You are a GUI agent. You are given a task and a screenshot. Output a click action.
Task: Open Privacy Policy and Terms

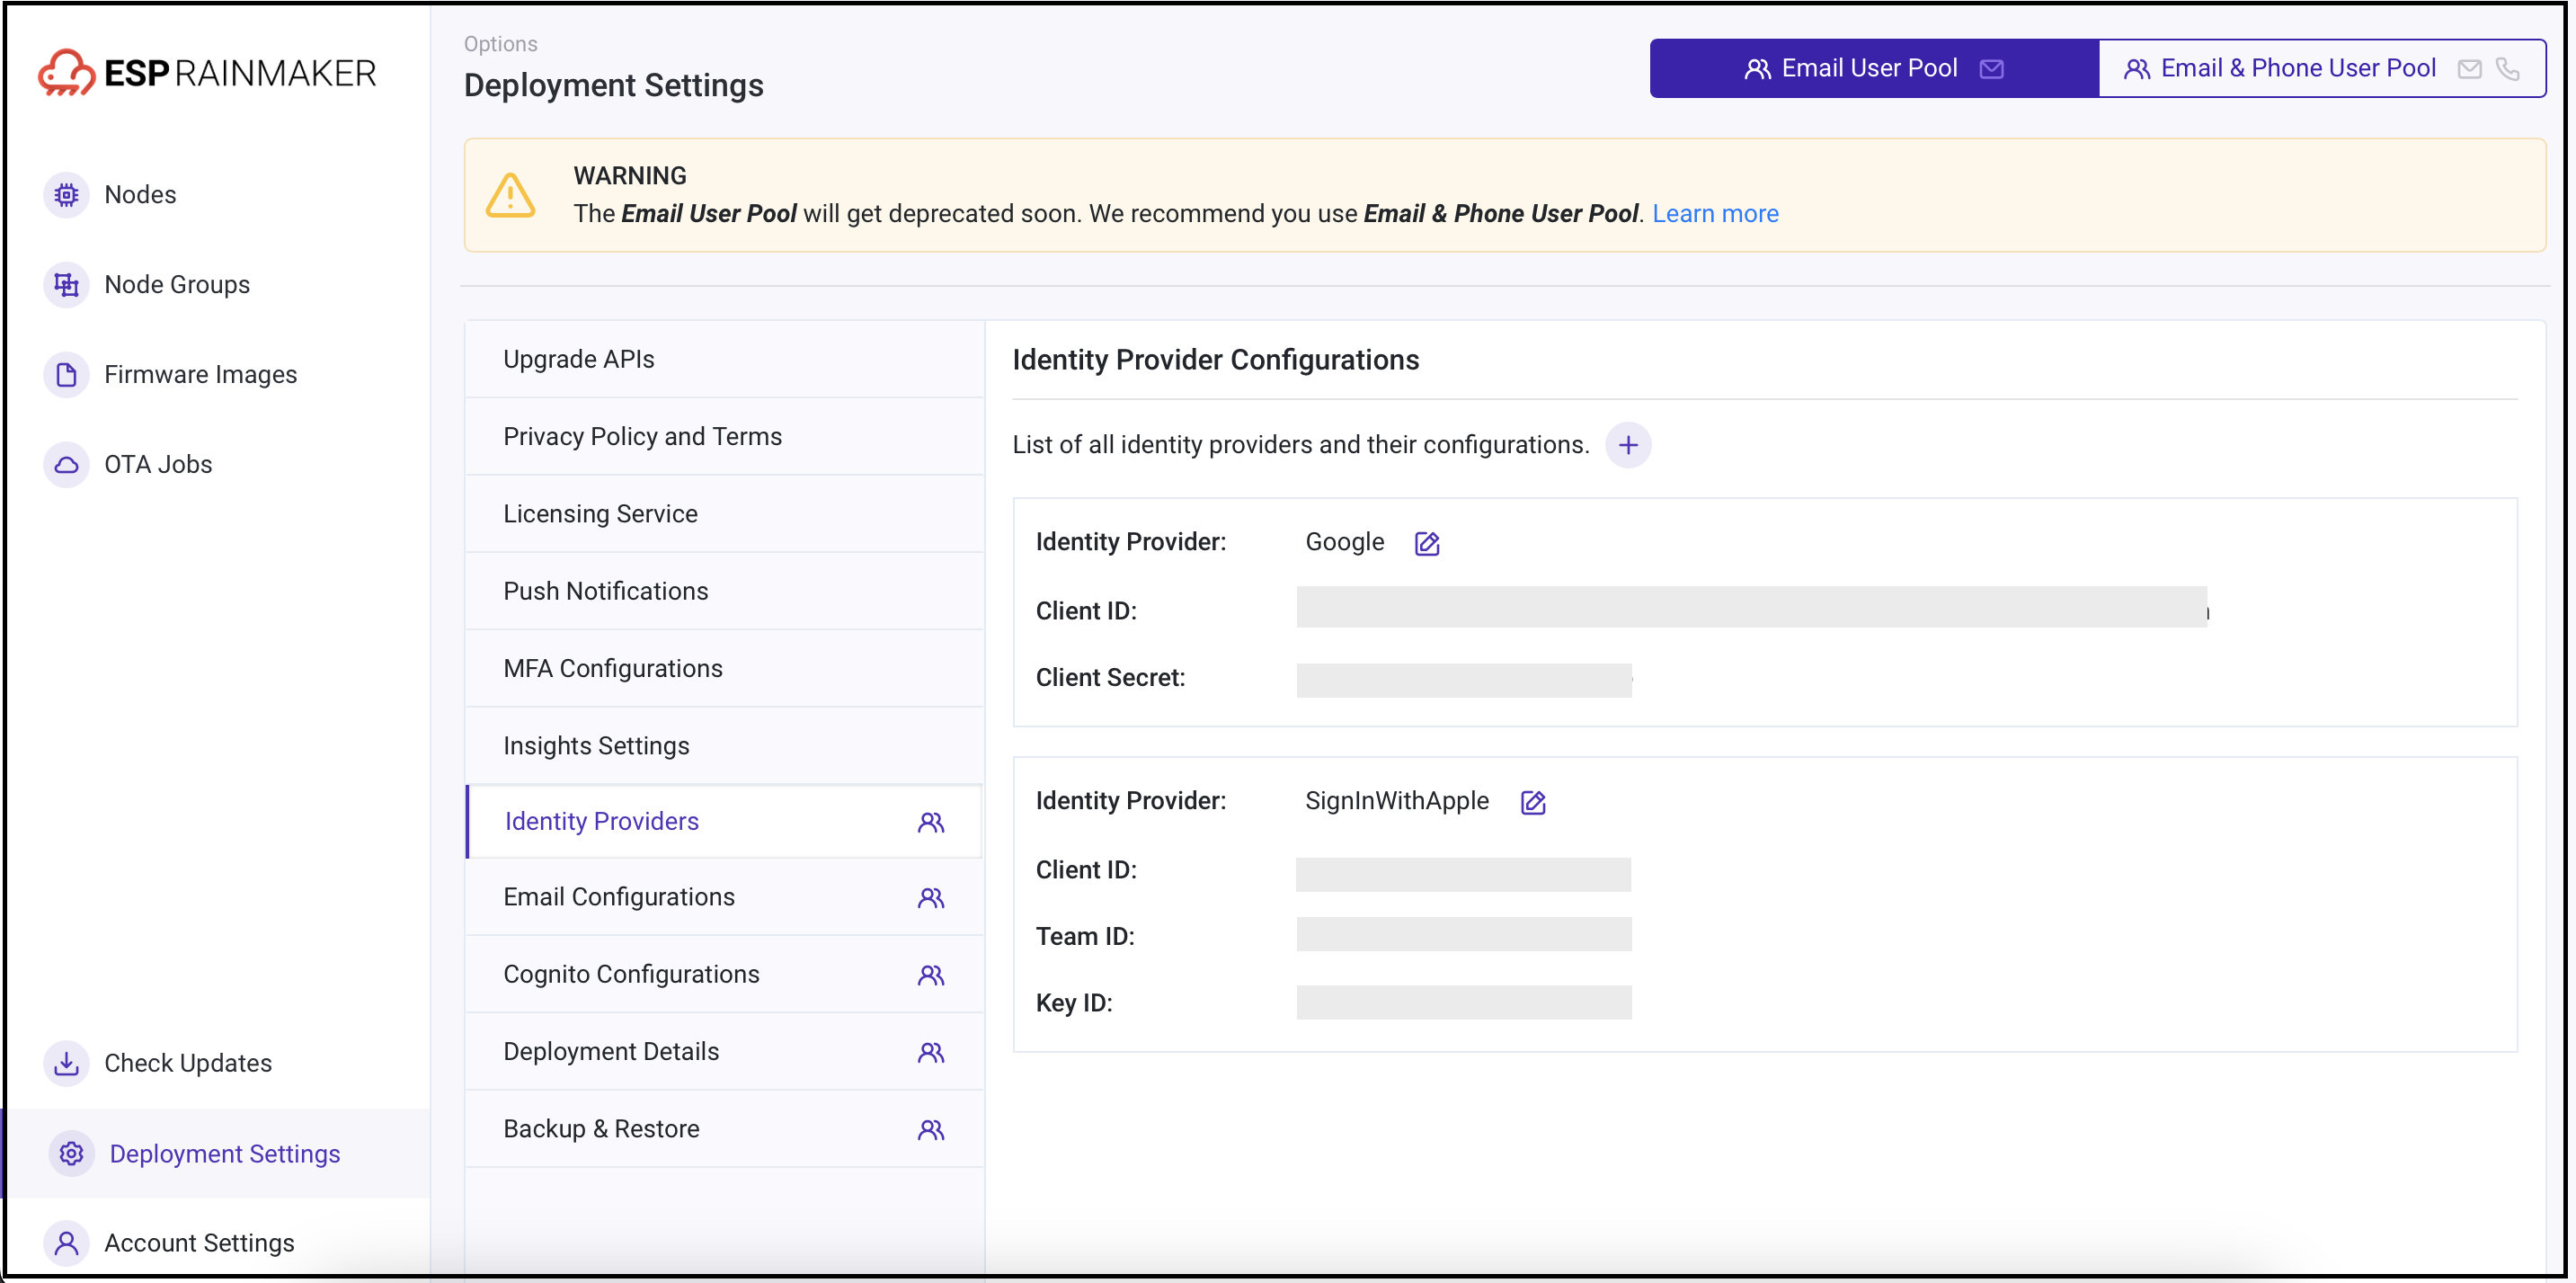click(725, 436)
